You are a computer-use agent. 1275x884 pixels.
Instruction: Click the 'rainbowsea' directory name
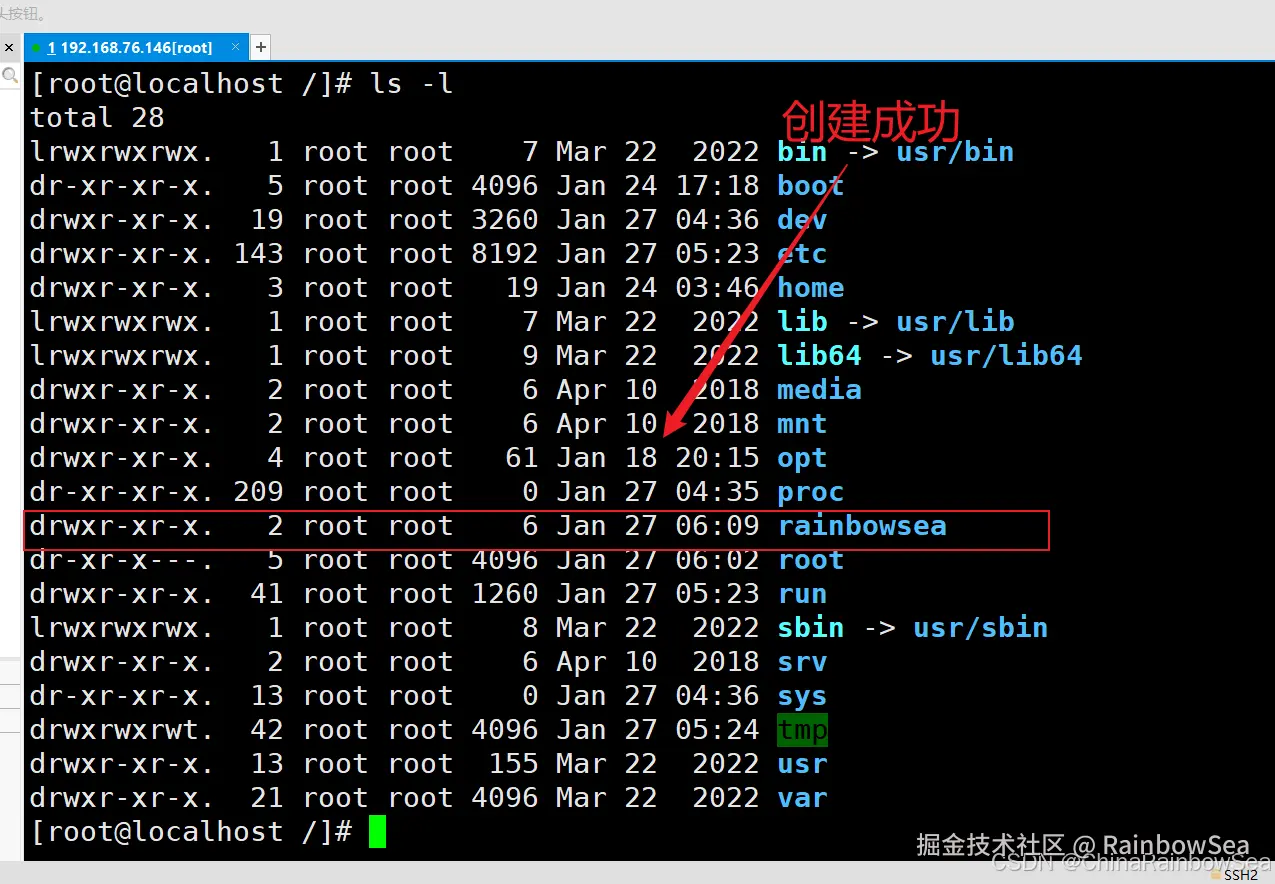[862, 526]
